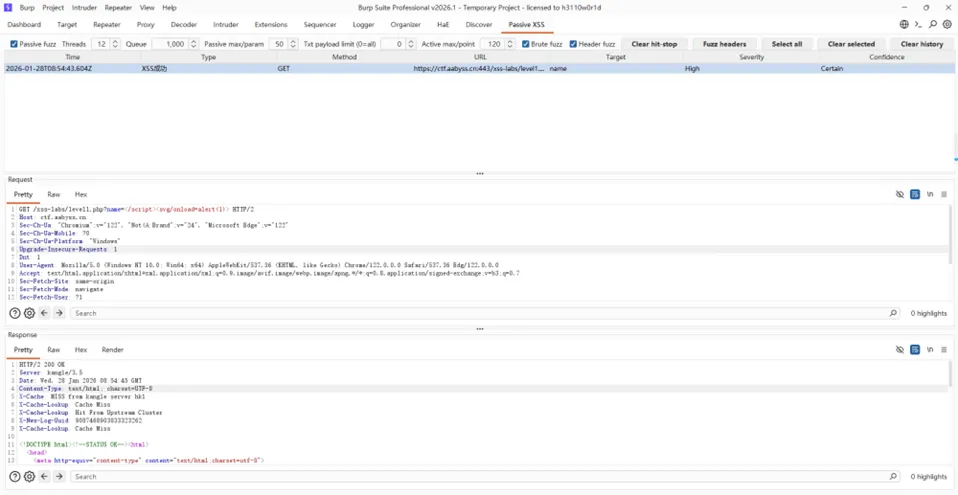Toggle hide non-printable icon in Response panel
The height and width of the screenshot is (495, 958).
tap(899, 350)
